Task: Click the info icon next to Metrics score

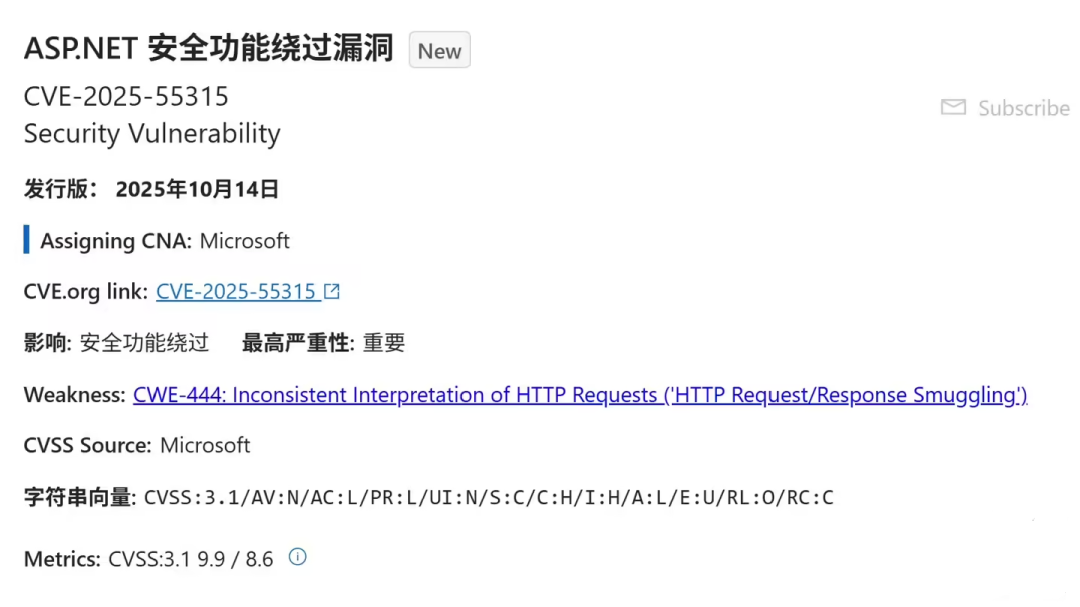Action: [298, 557]
